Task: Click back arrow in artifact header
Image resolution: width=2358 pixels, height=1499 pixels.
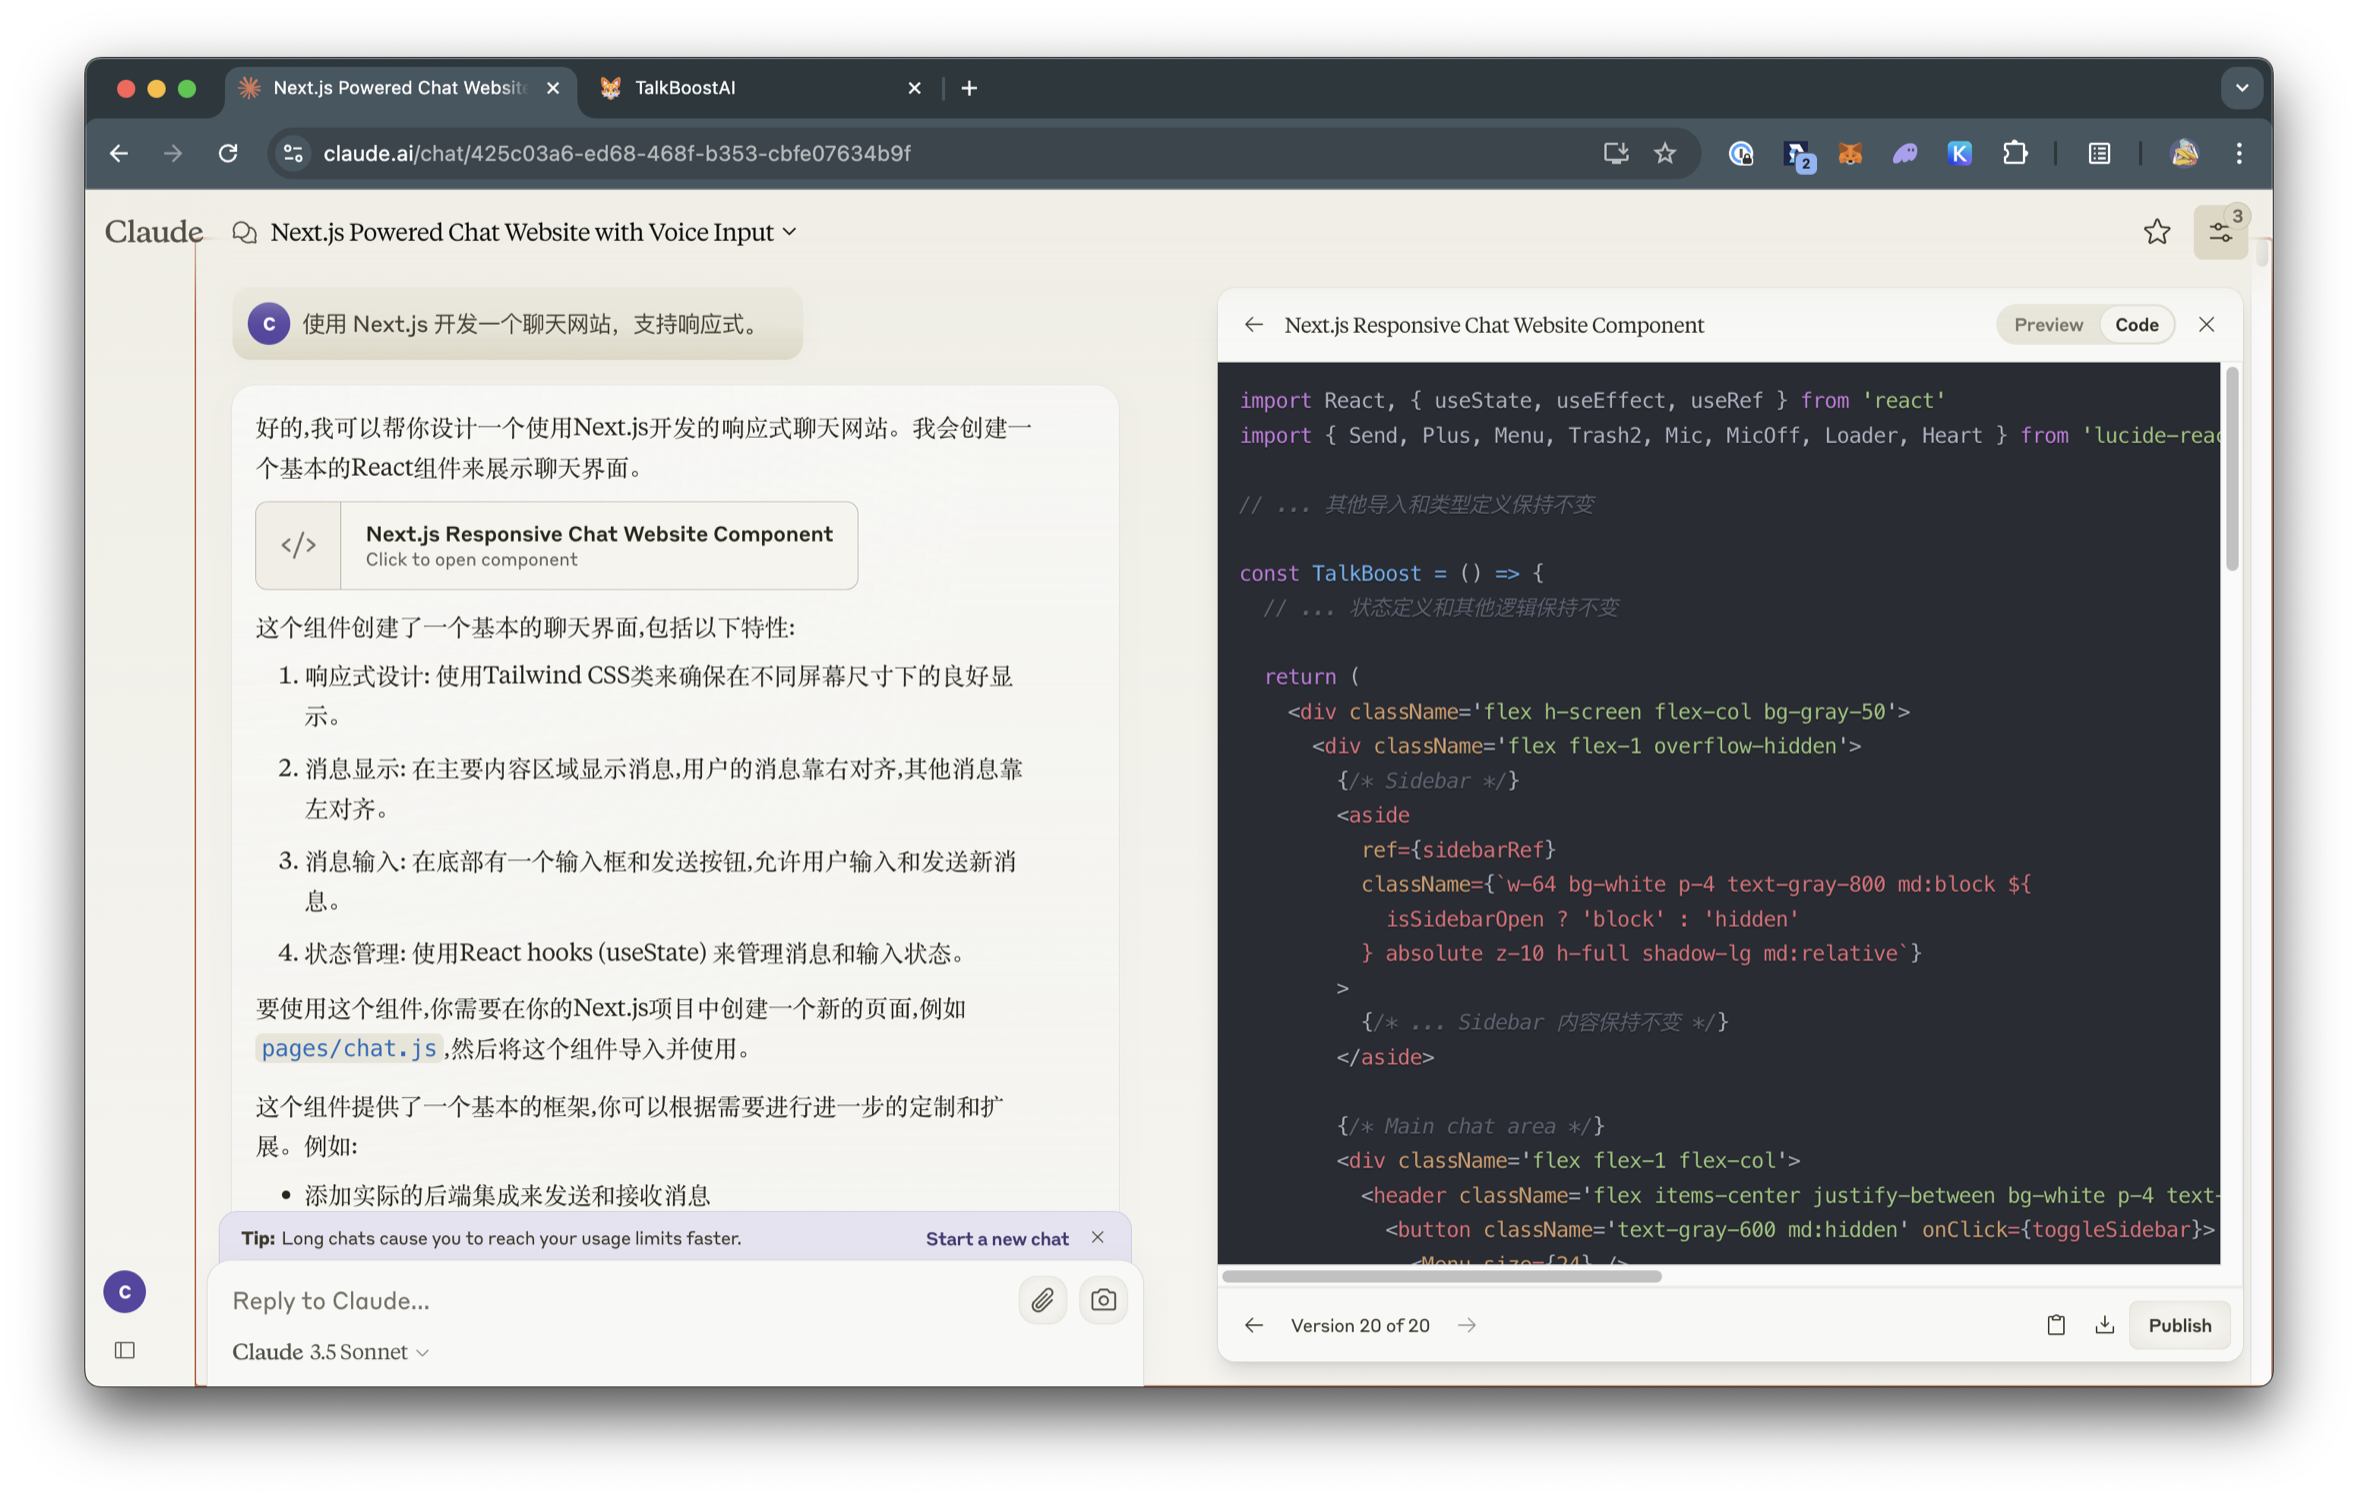Action: tap(1253, 324)
